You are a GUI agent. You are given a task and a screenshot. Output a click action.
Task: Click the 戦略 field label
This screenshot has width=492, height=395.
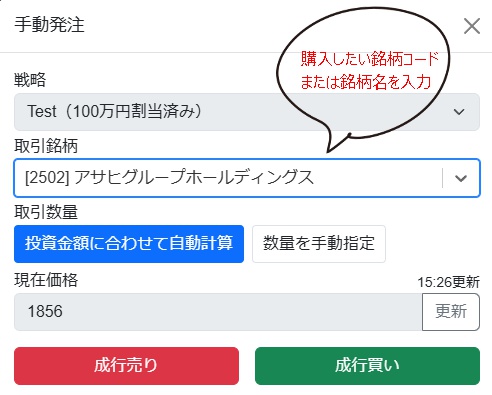[30, 80]
